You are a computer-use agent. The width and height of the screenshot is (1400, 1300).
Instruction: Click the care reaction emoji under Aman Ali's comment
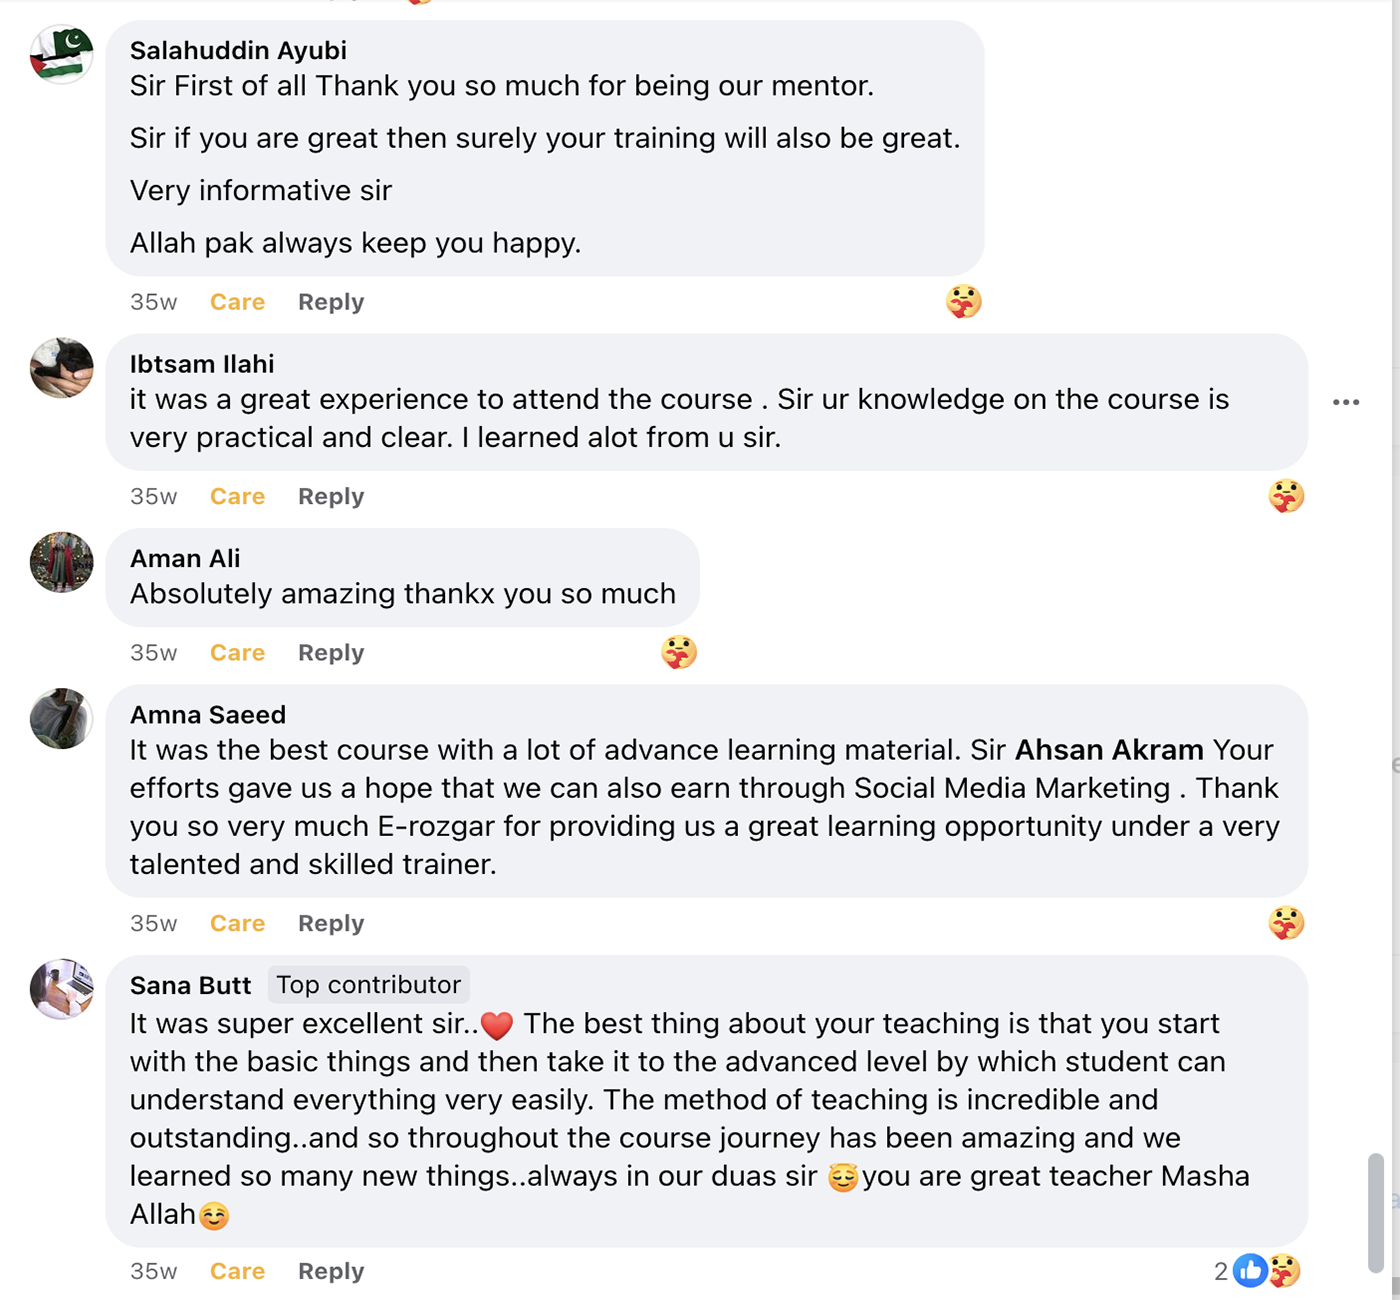[679, 653]
